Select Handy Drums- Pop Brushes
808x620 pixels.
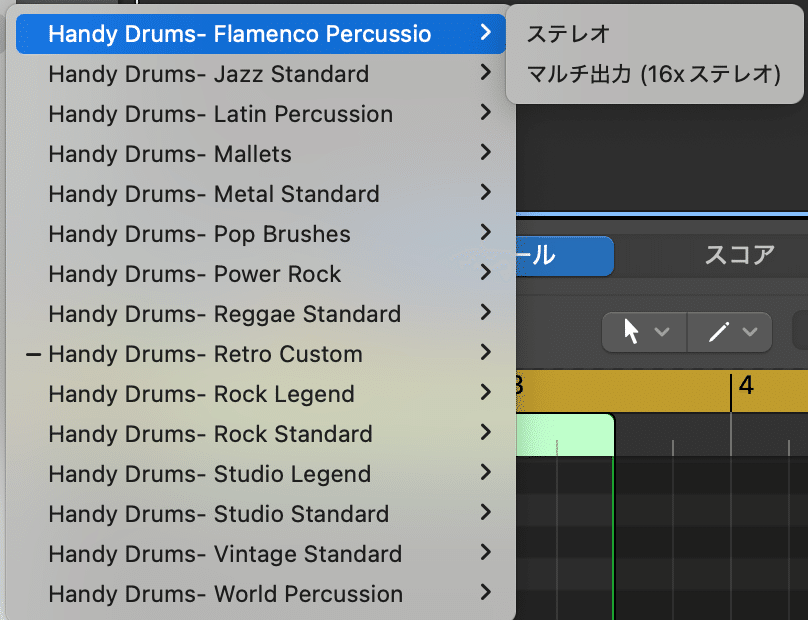point(199,234)
